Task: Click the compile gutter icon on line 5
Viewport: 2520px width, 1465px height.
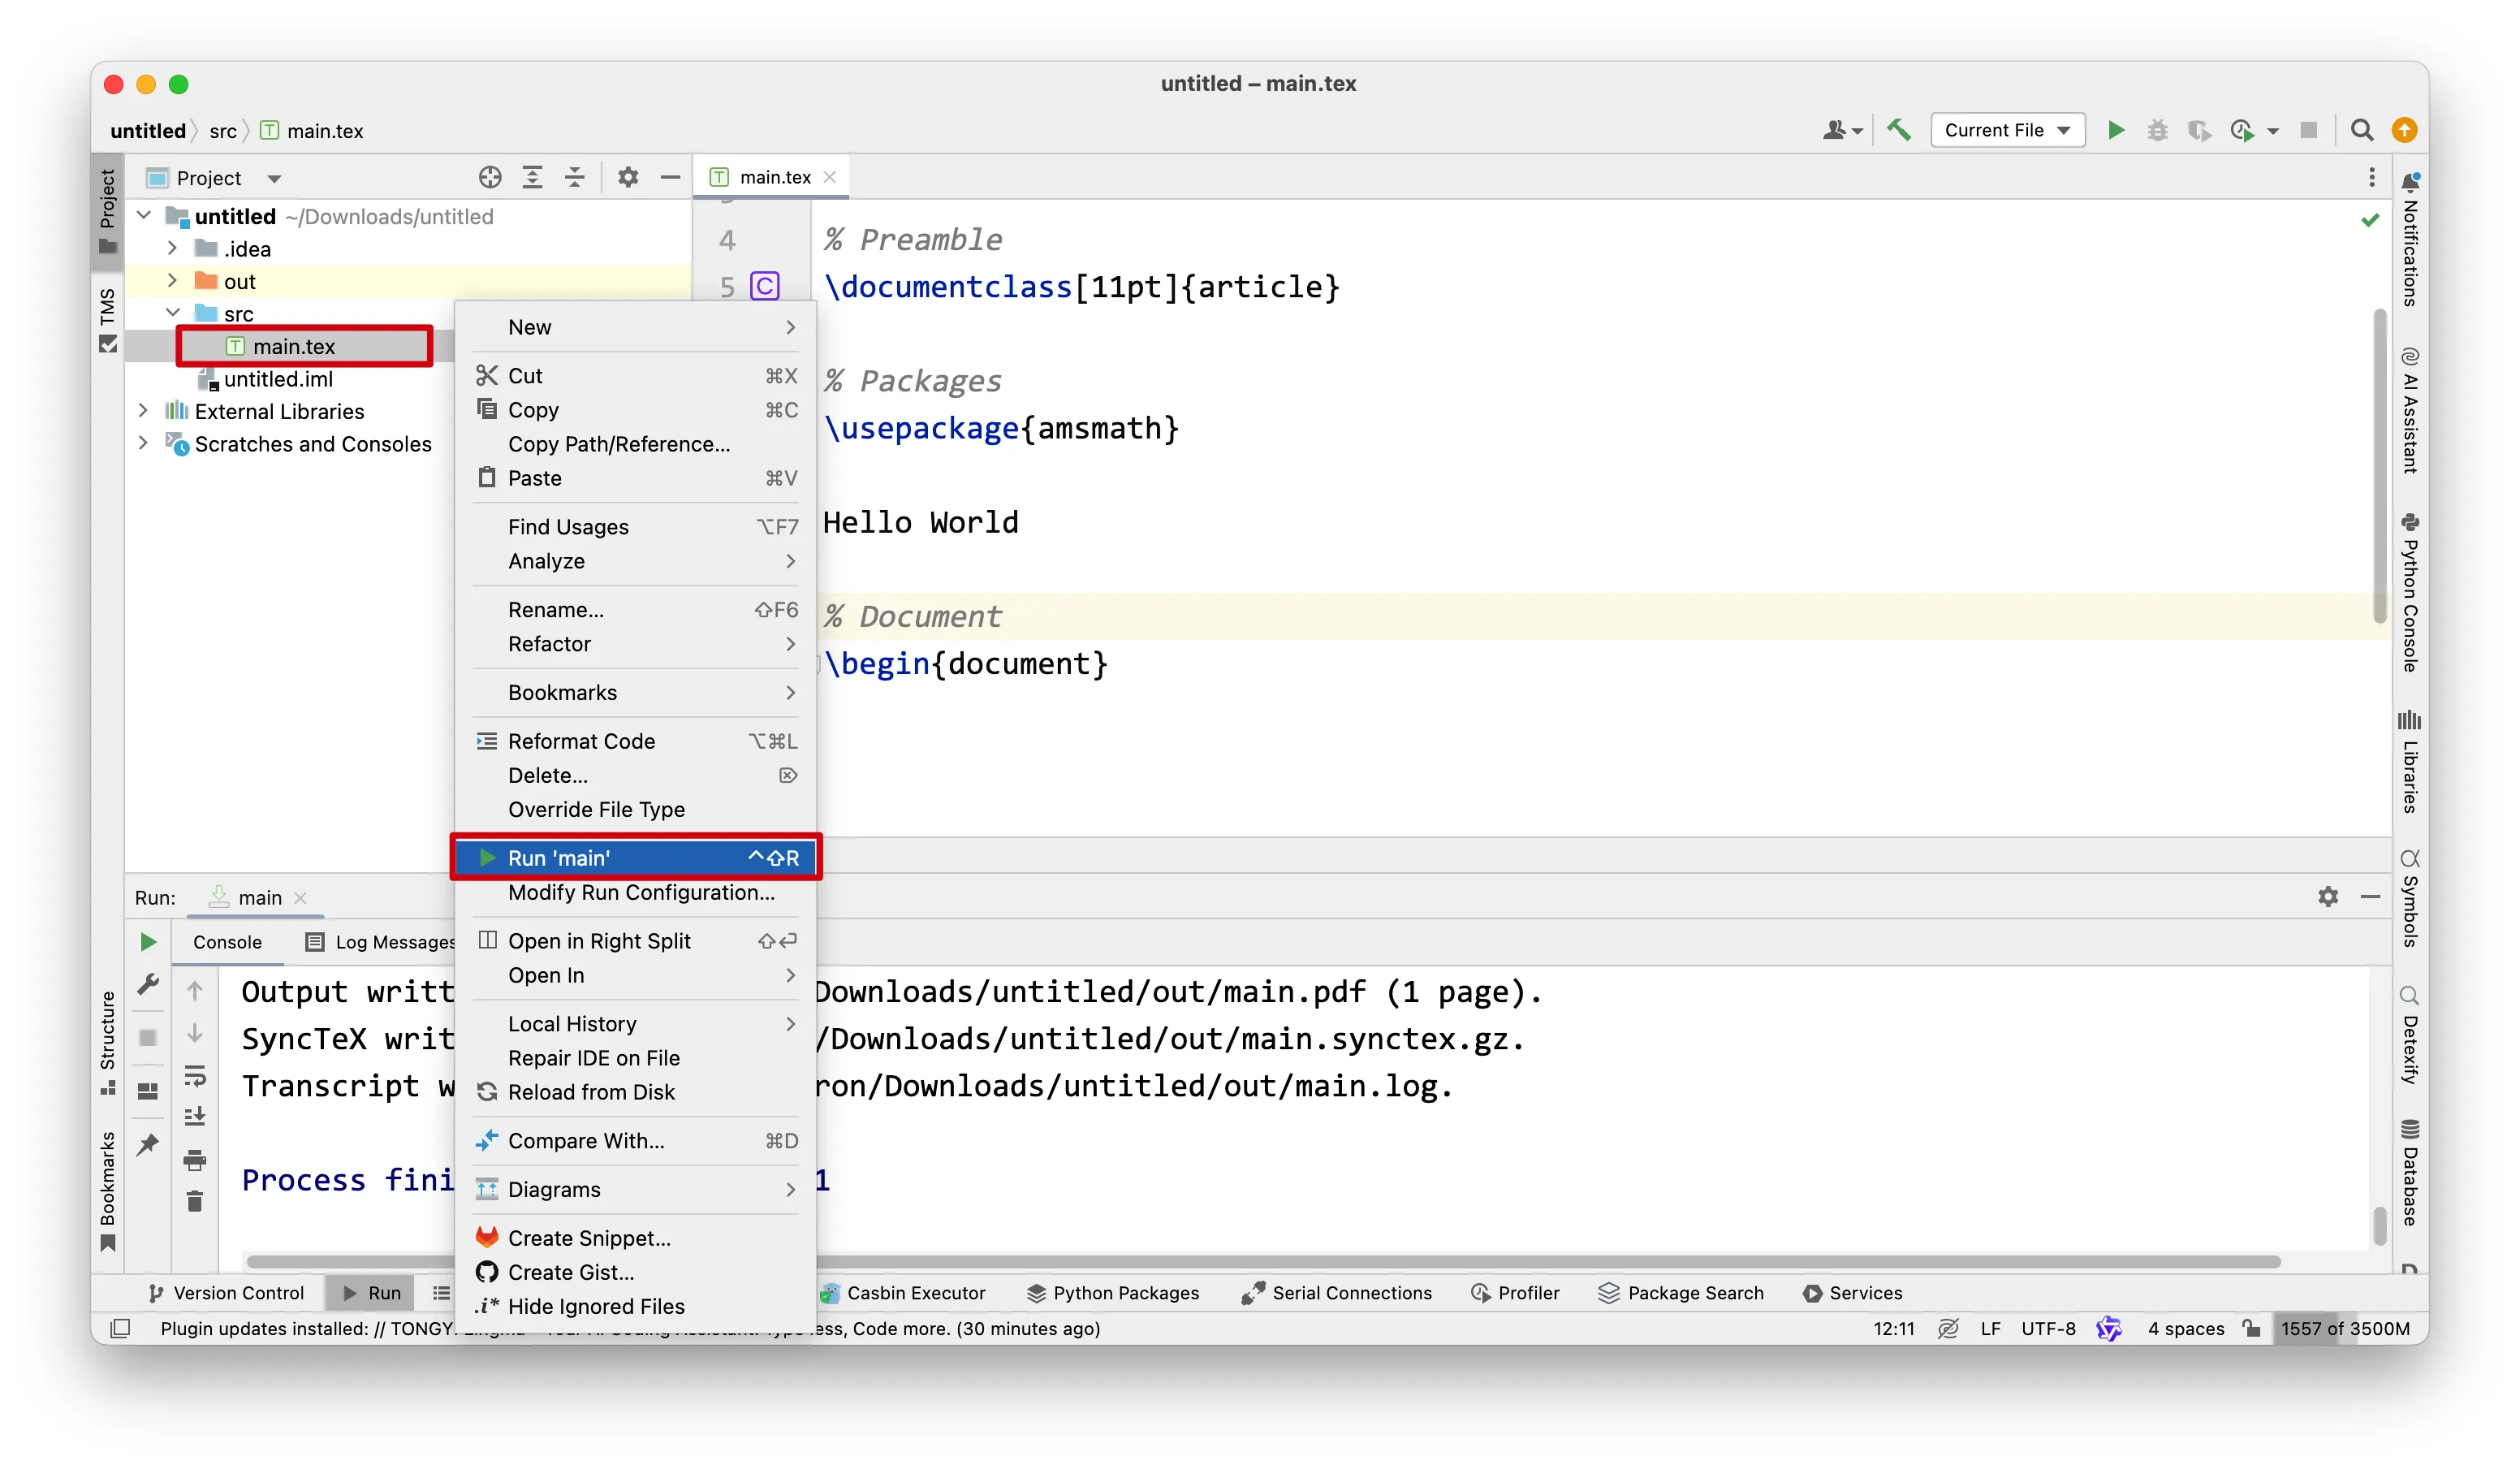Action: coord(765,286)
